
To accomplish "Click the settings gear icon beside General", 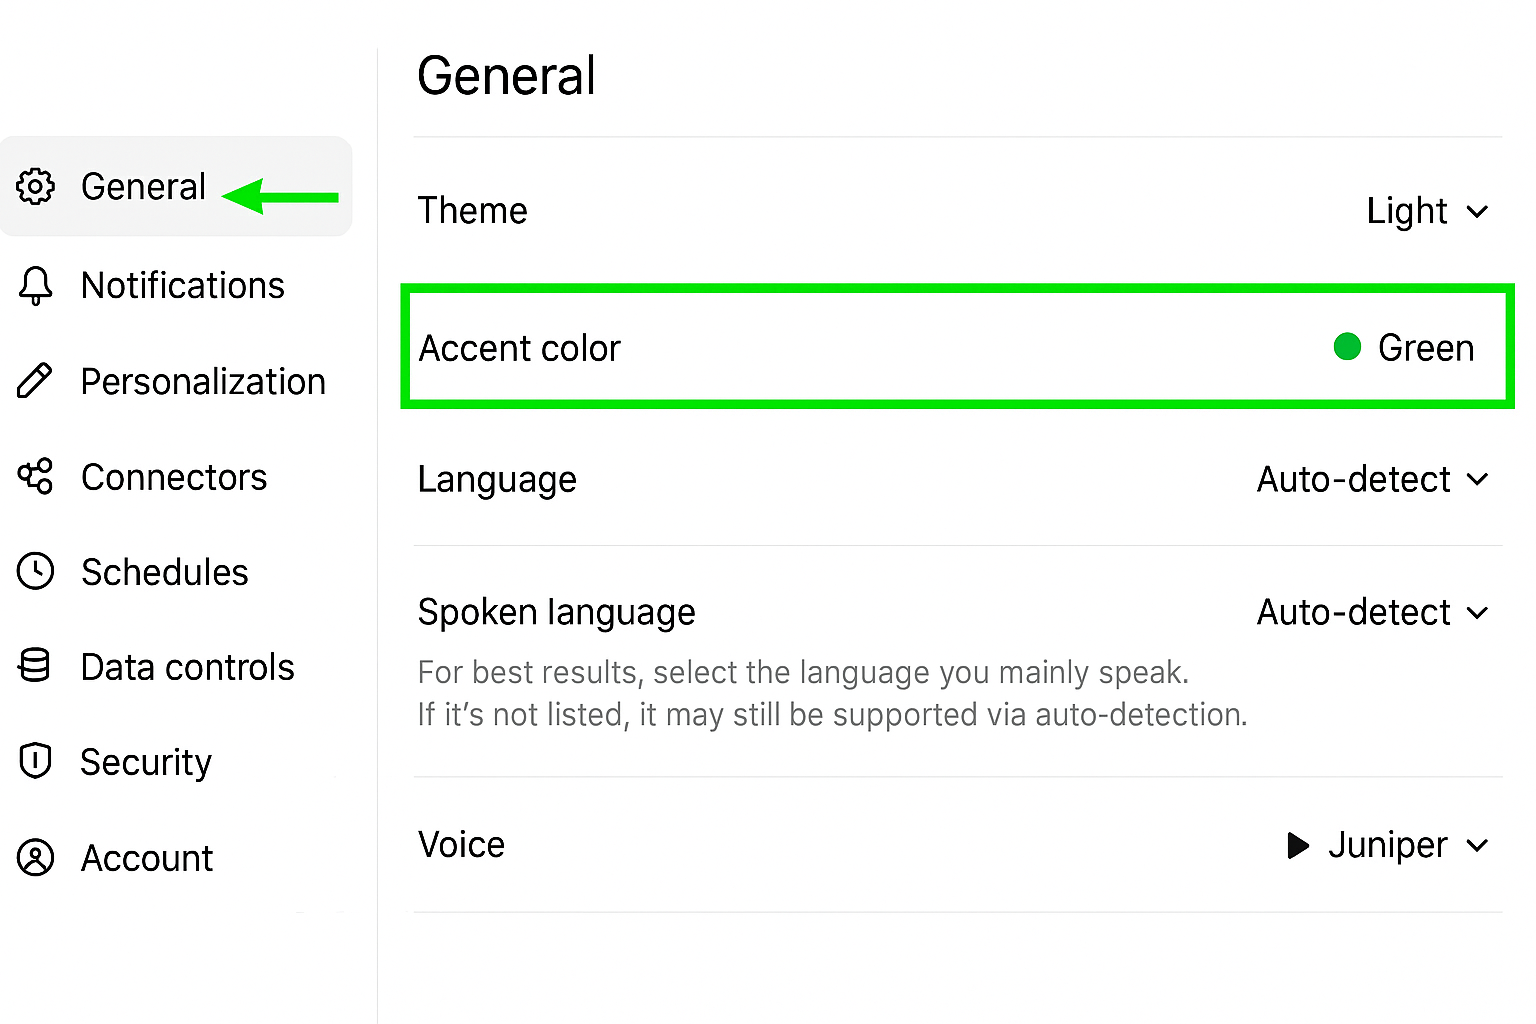I will [x=36, y=186].
